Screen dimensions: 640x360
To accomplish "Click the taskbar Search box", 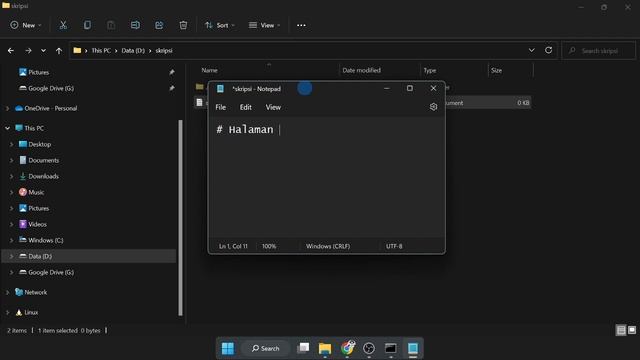I will [265, 348].
